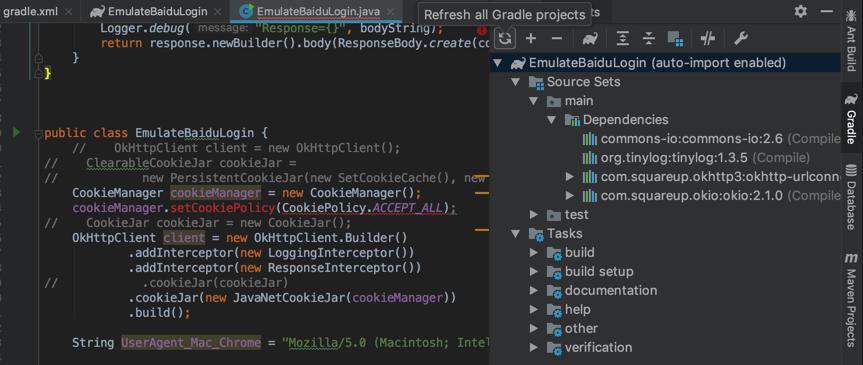Viewport: 863px width, 365px height.
Task: Detach Gradle project using minus icon
Action: (x=557, y=39)
